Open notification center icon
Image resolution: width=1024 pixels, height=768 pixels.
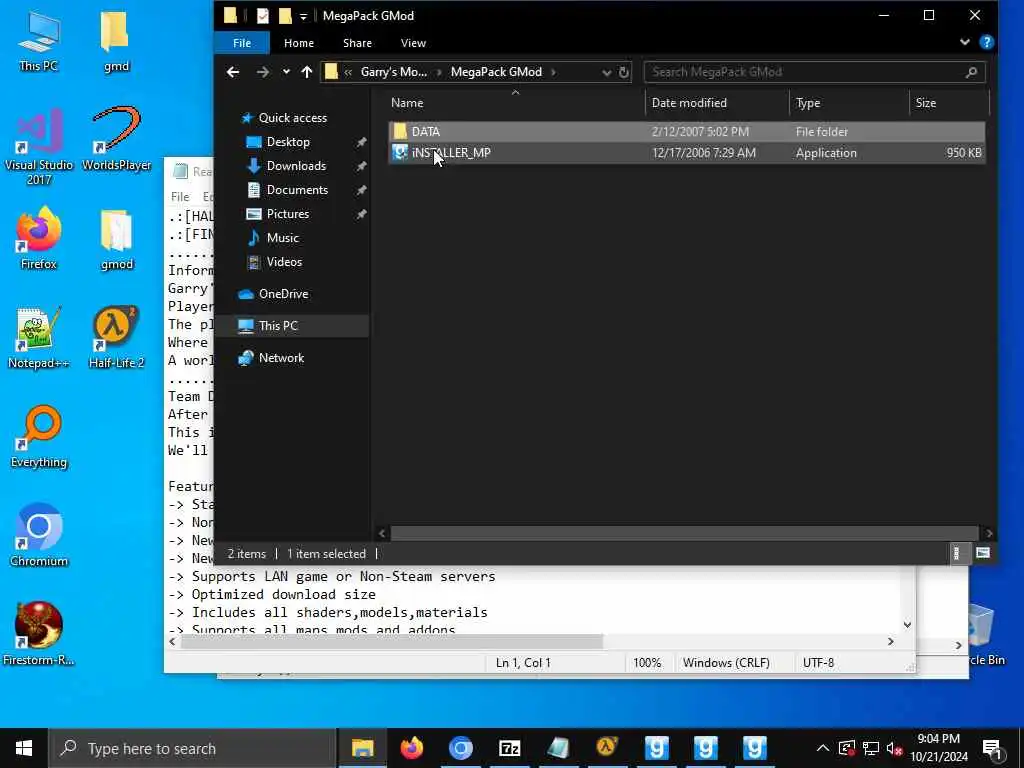pos(993,748)
